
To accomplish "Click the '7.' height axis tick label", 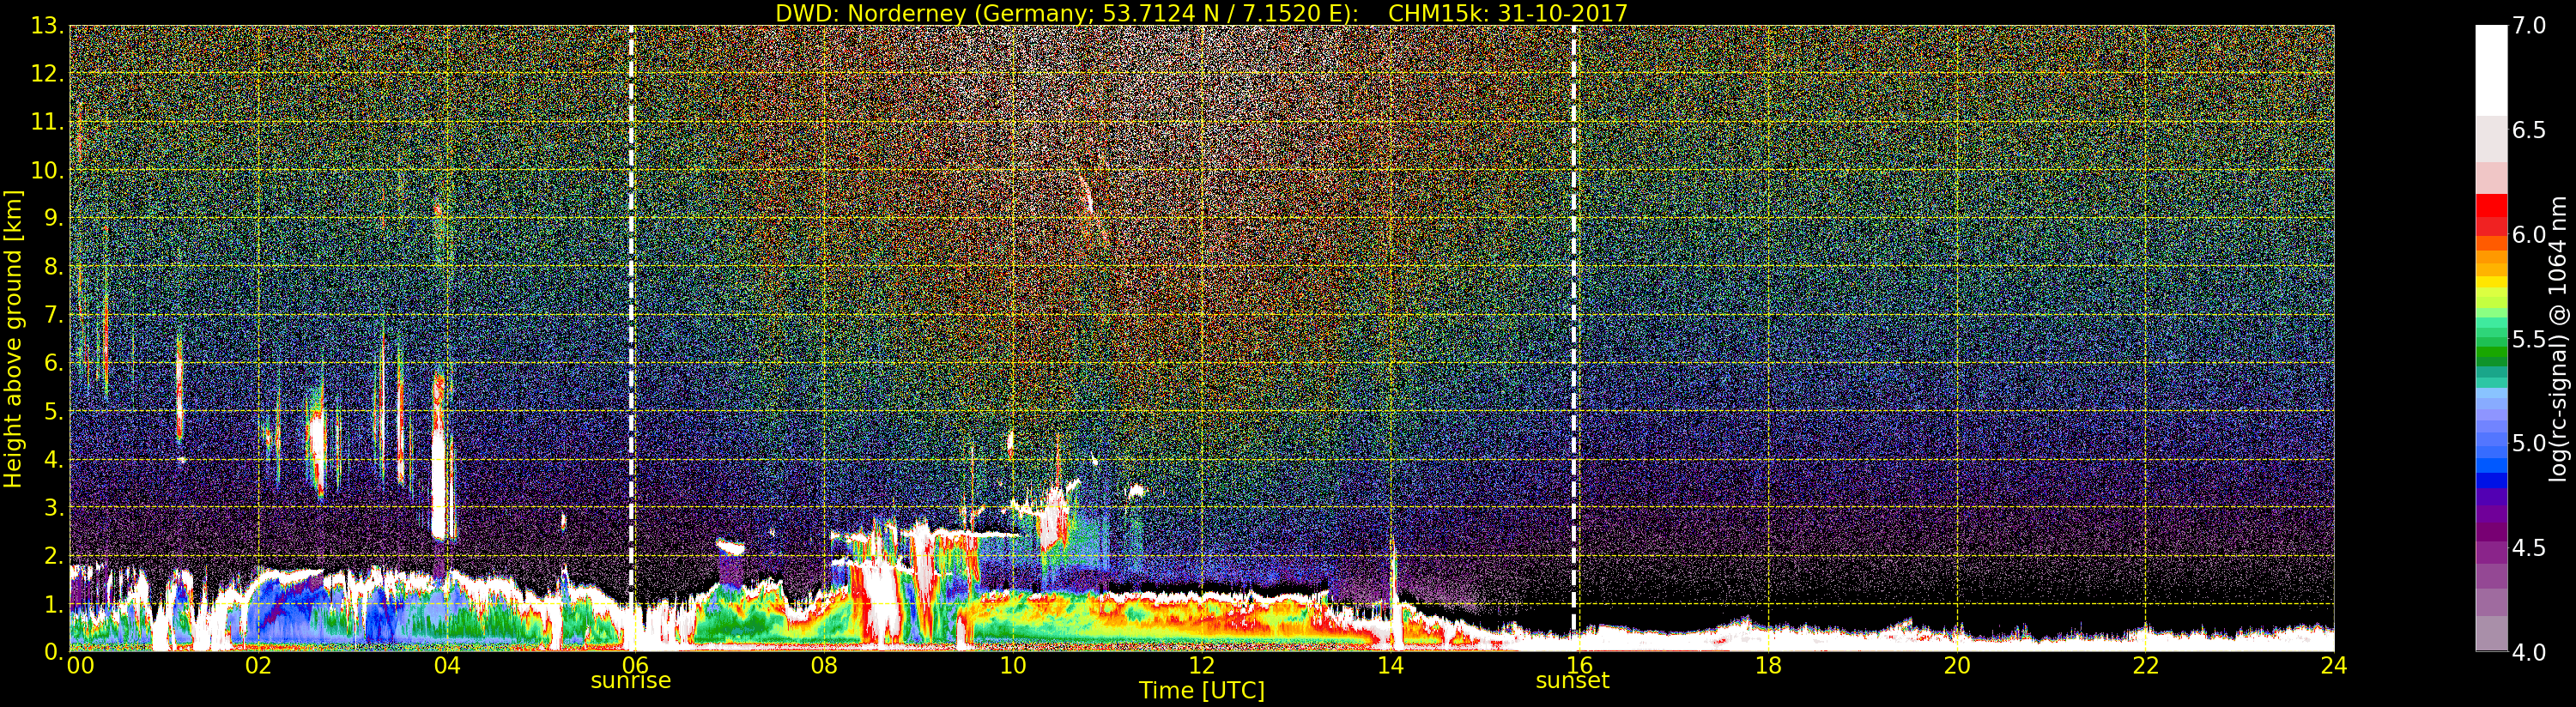I will coord(53,315).
